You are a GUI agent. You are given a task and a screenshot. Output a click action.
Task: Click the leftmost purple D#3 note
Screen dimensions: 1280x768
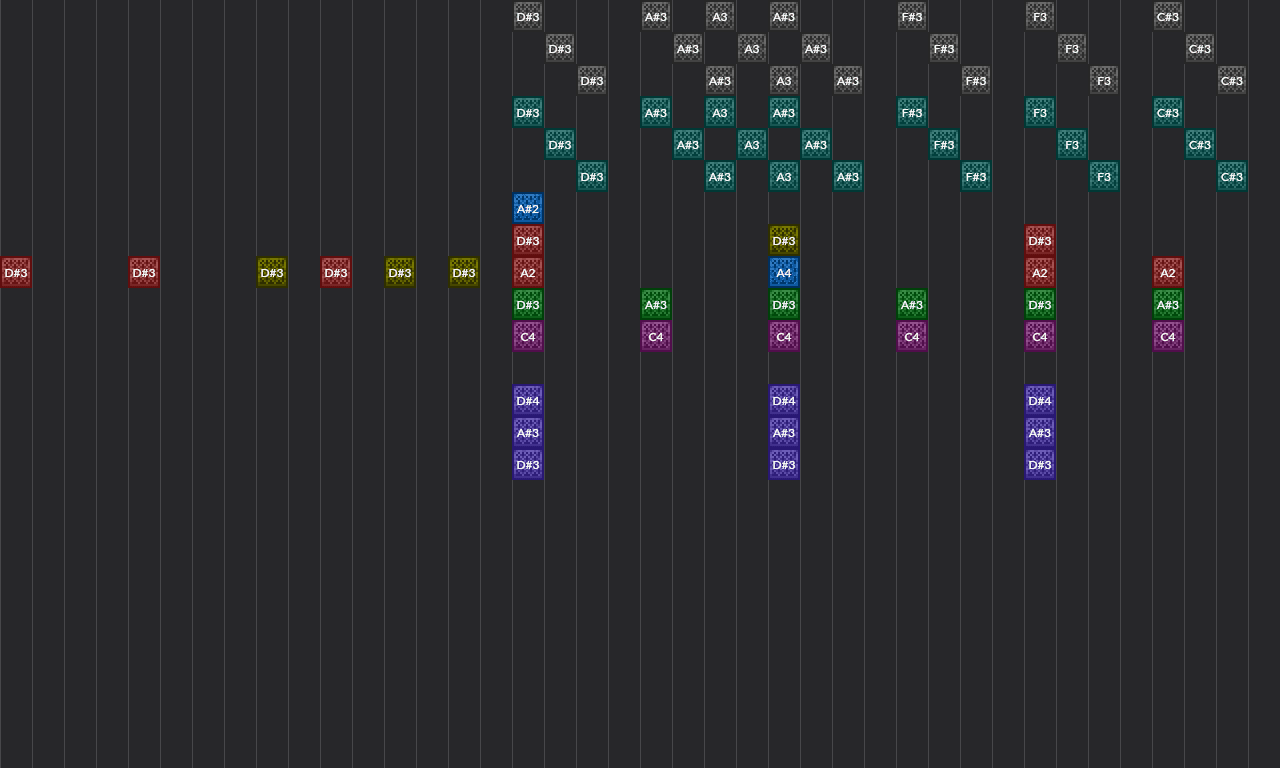(528, 464)
